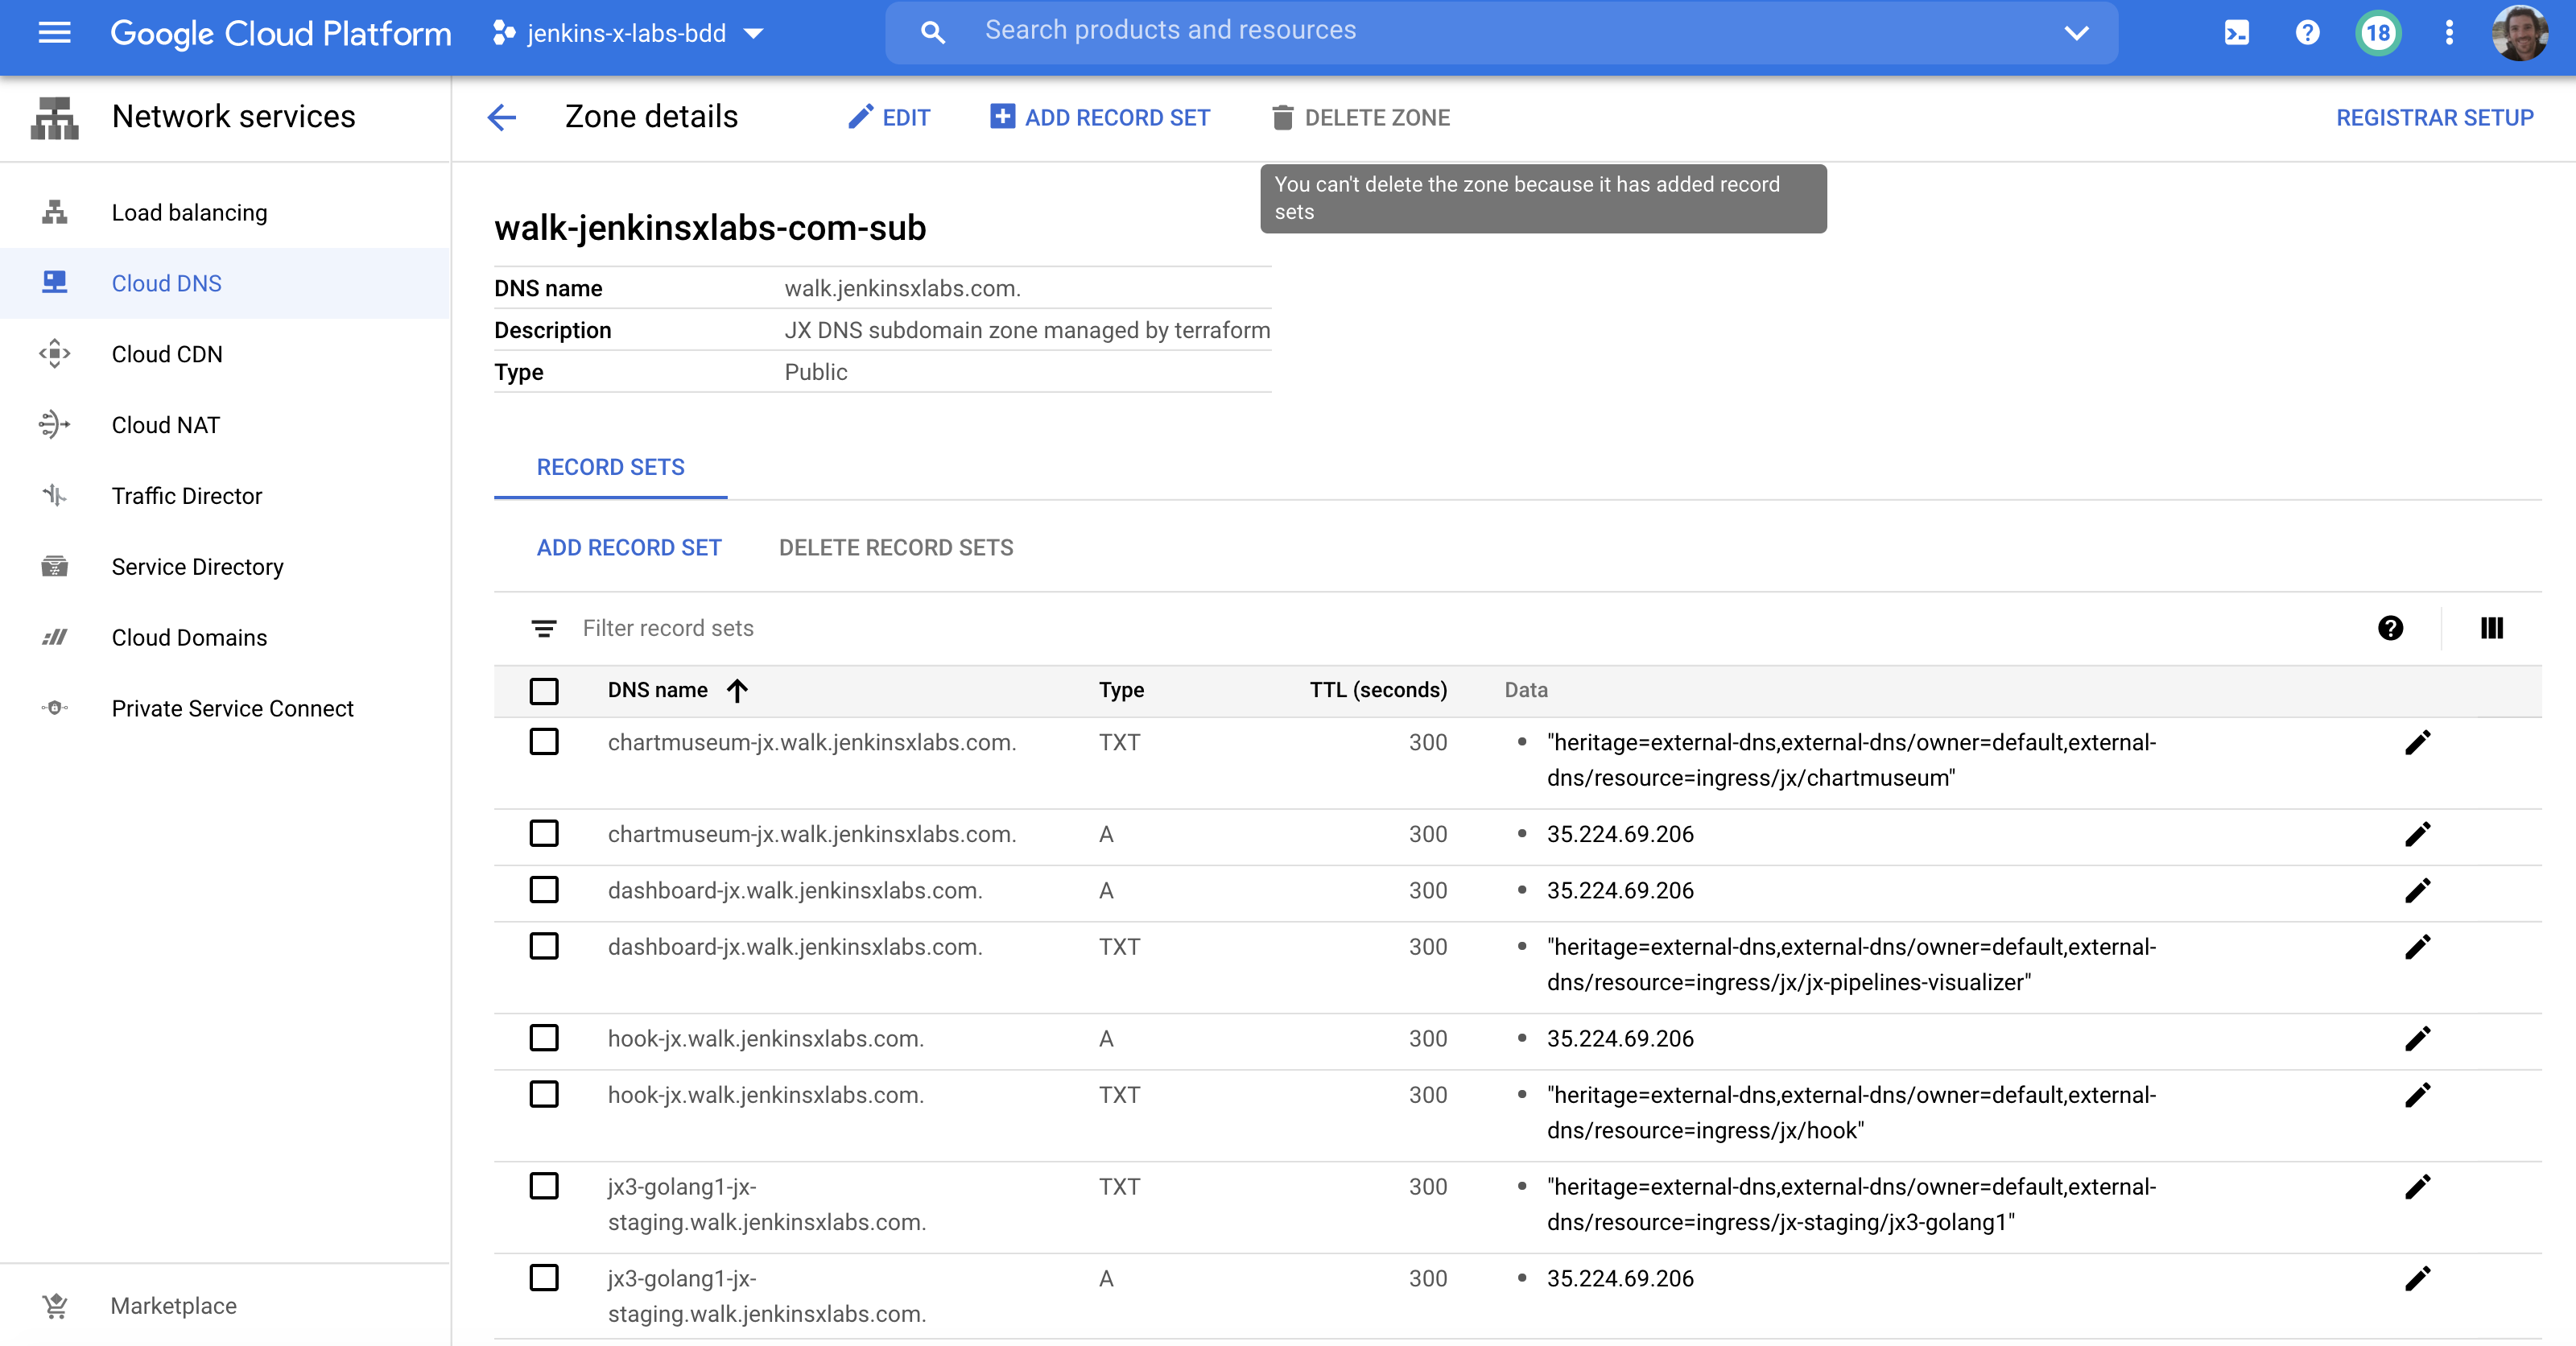Open the jenkins-x-labs-bdd project selector
Viewport: 2576px width, 1346px height.
tap(628, 33)
